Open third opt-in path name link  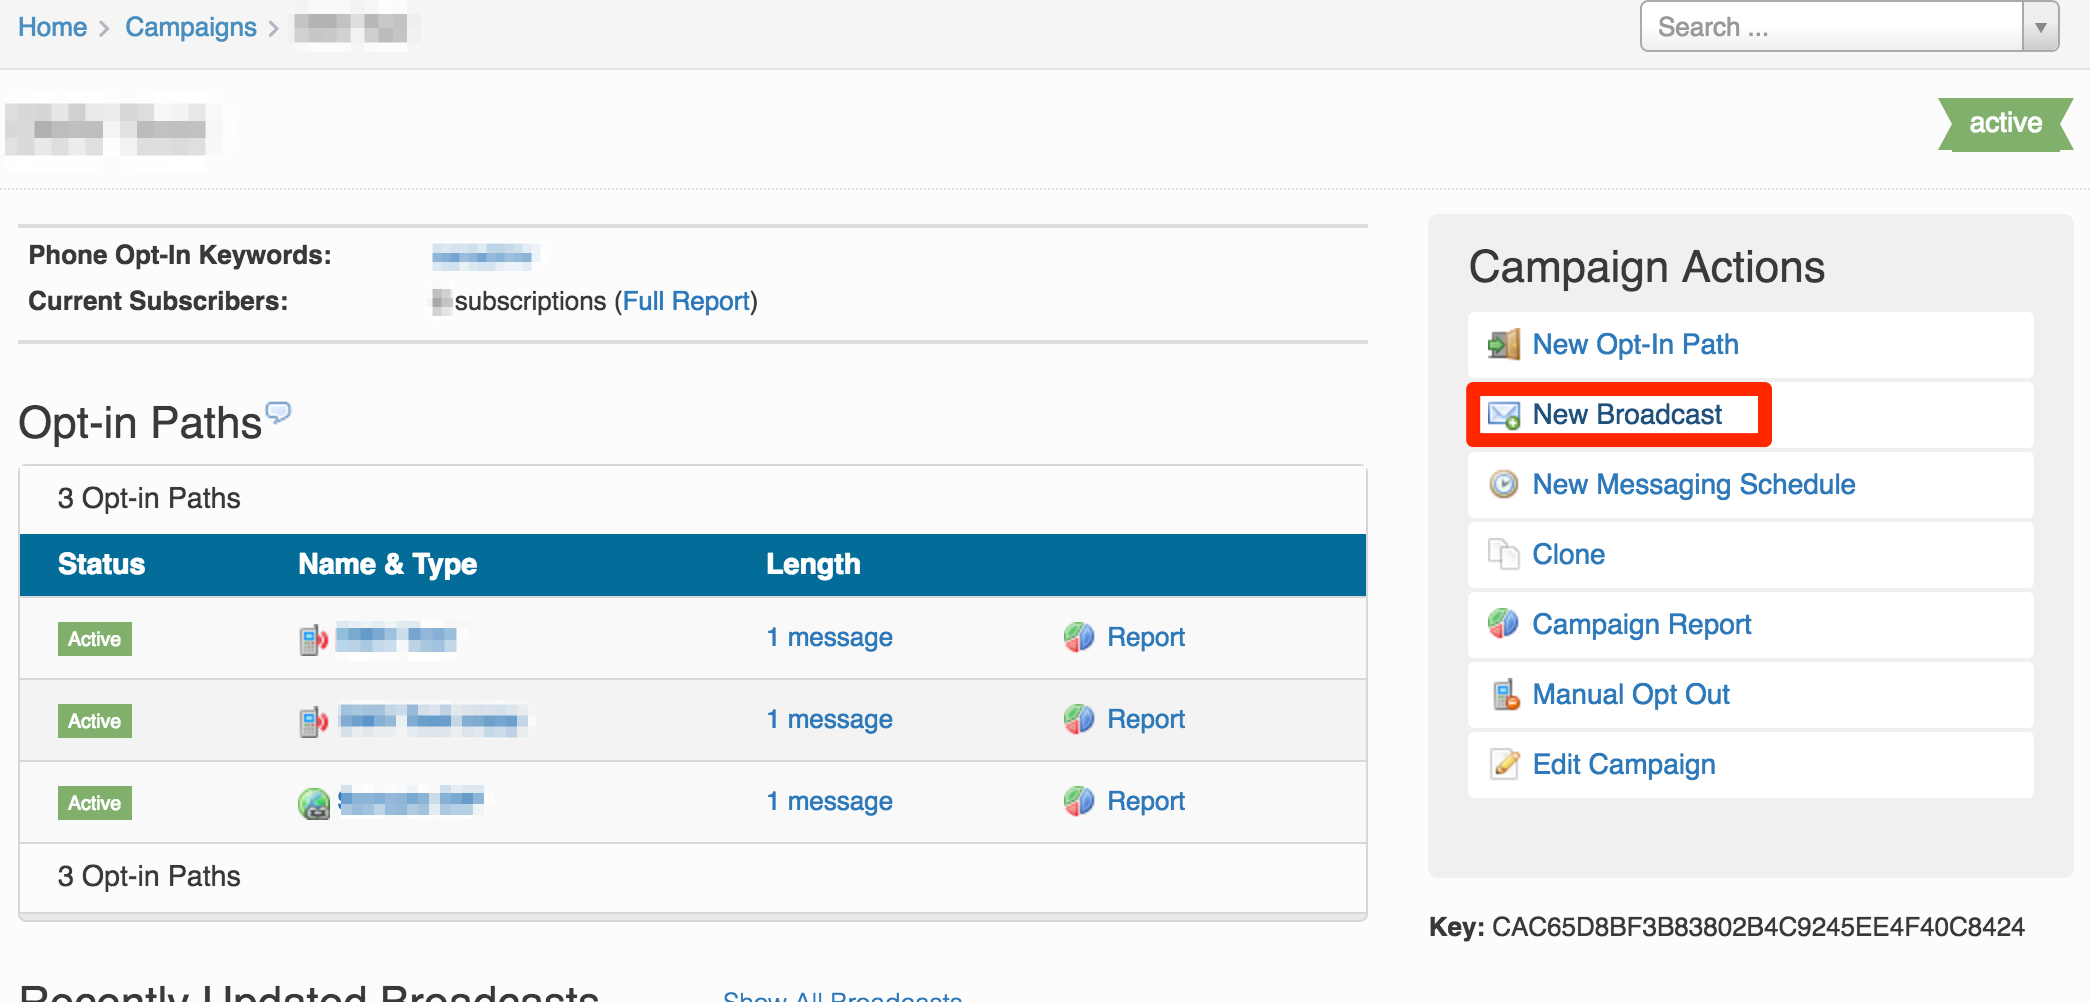(x=411, y=801)
